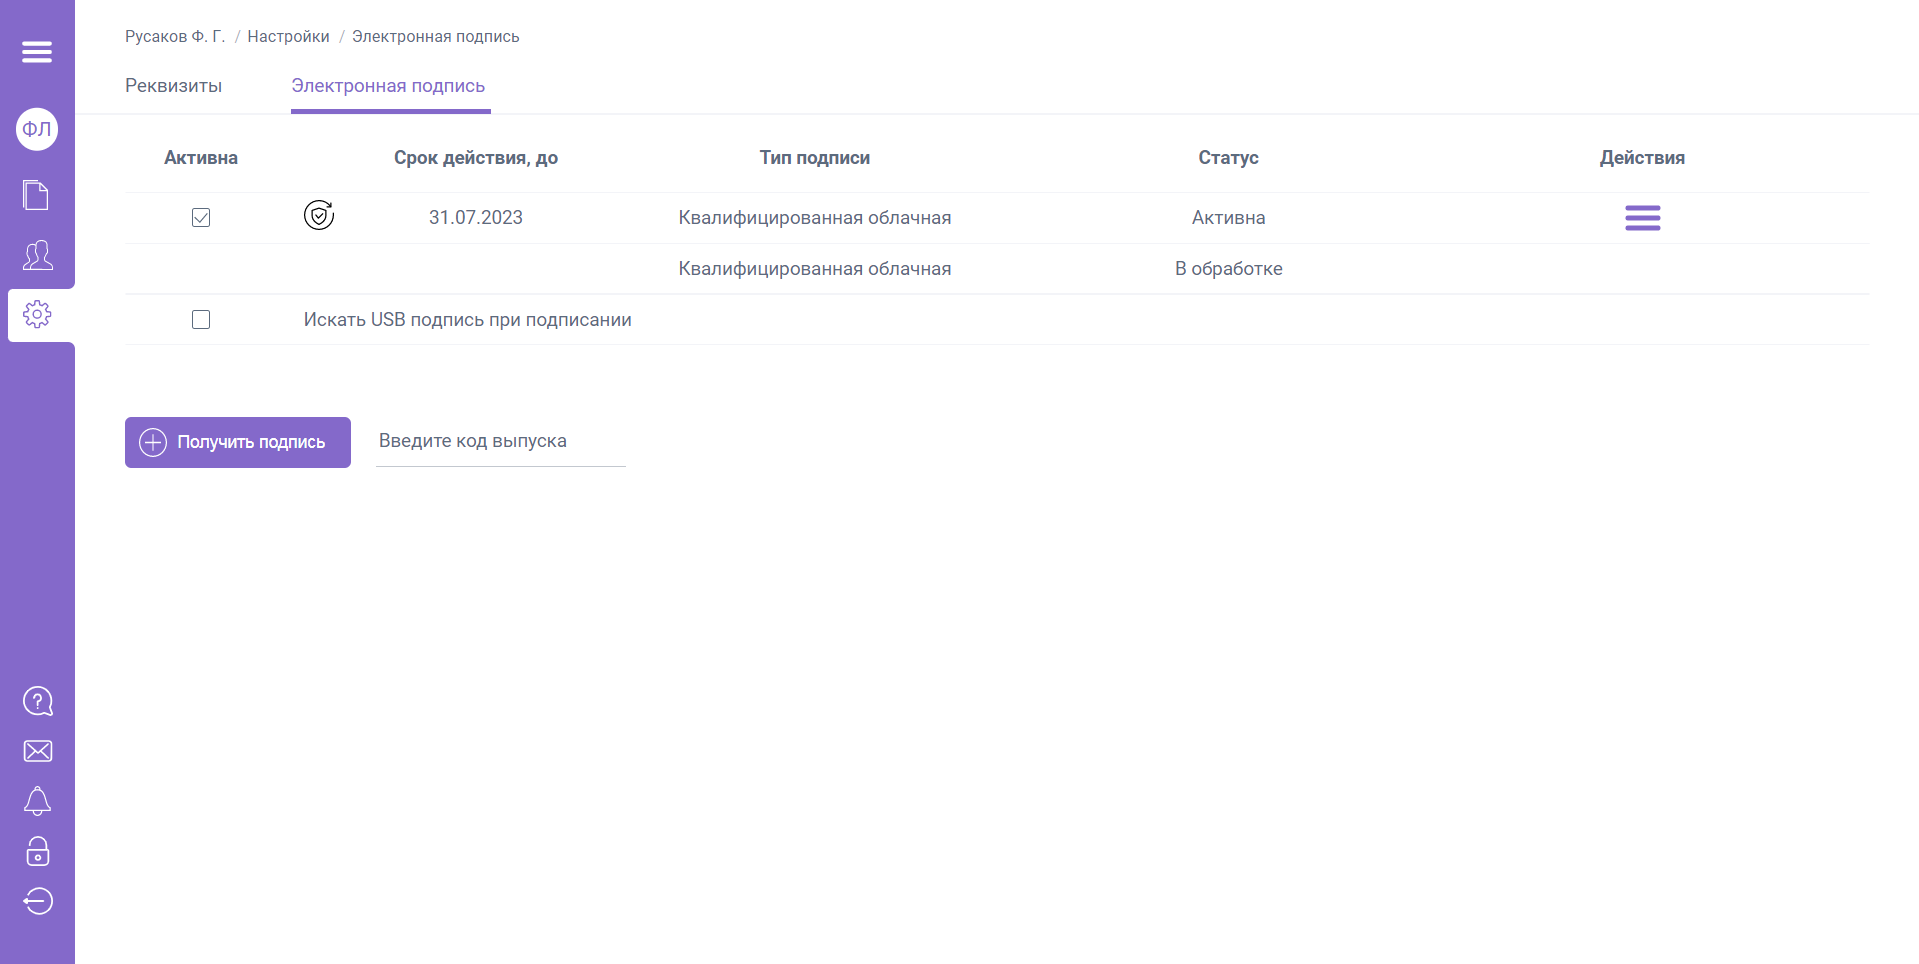Switch to the Реквизиты tab

coord(174,86)
